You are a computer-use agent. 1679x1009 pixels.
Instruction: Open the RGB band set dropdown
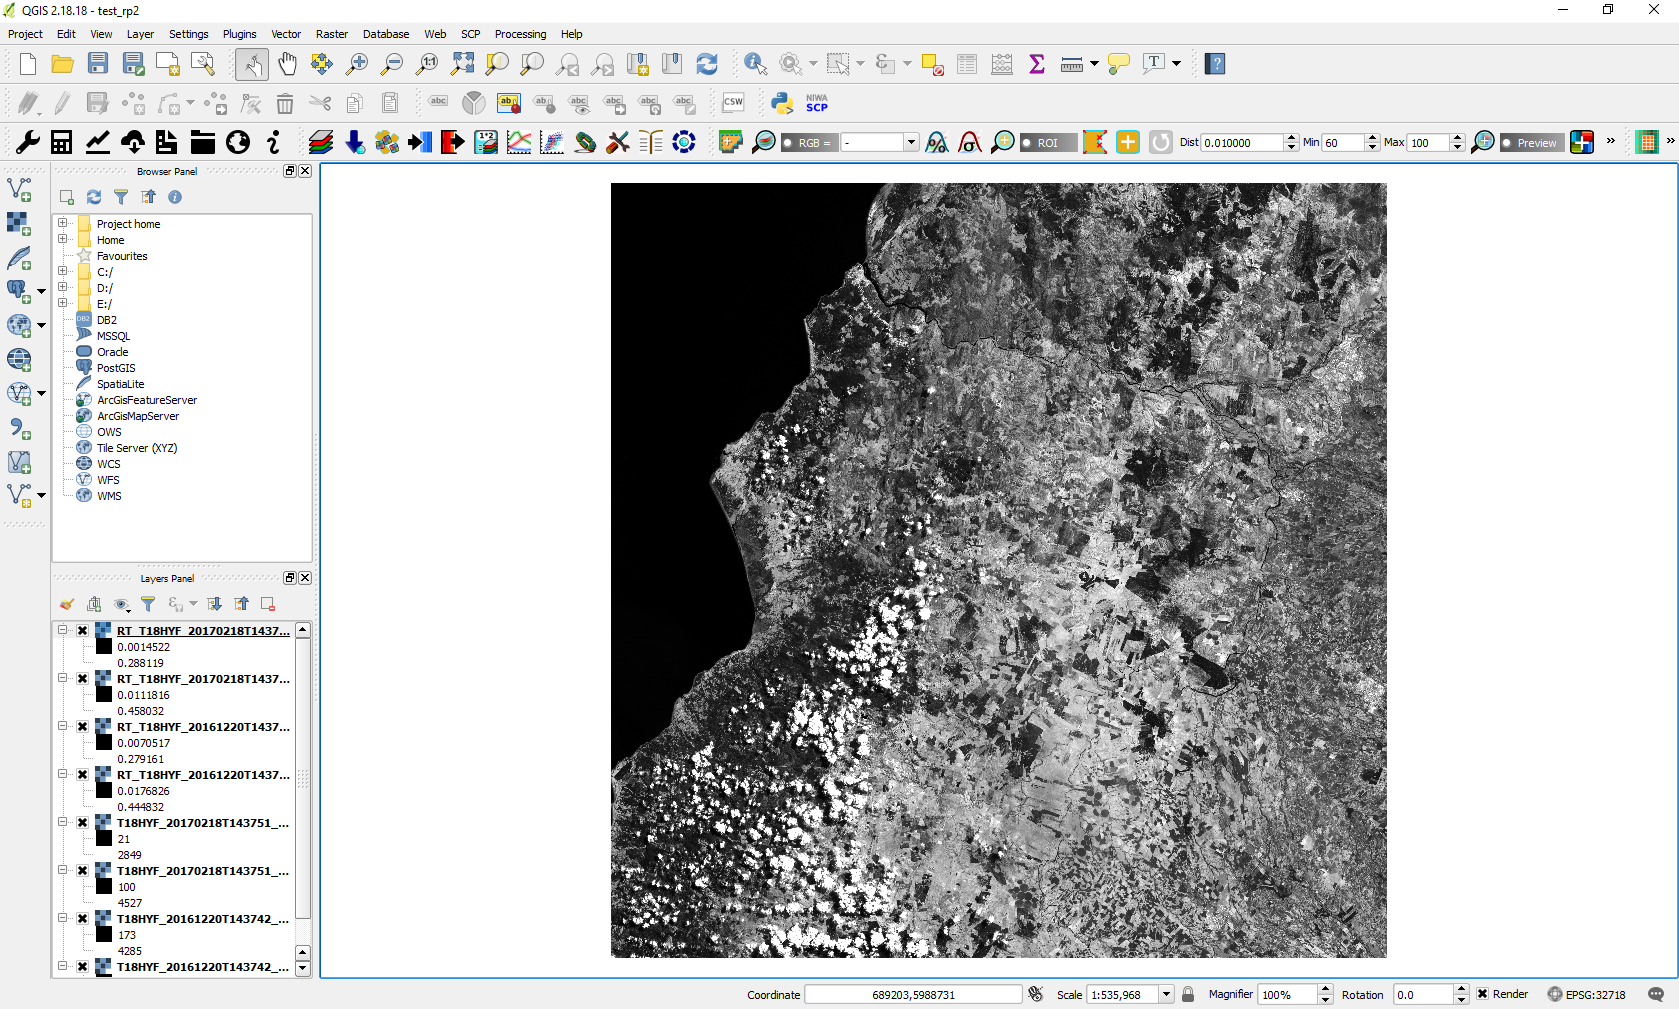click(x=910, y=143)
